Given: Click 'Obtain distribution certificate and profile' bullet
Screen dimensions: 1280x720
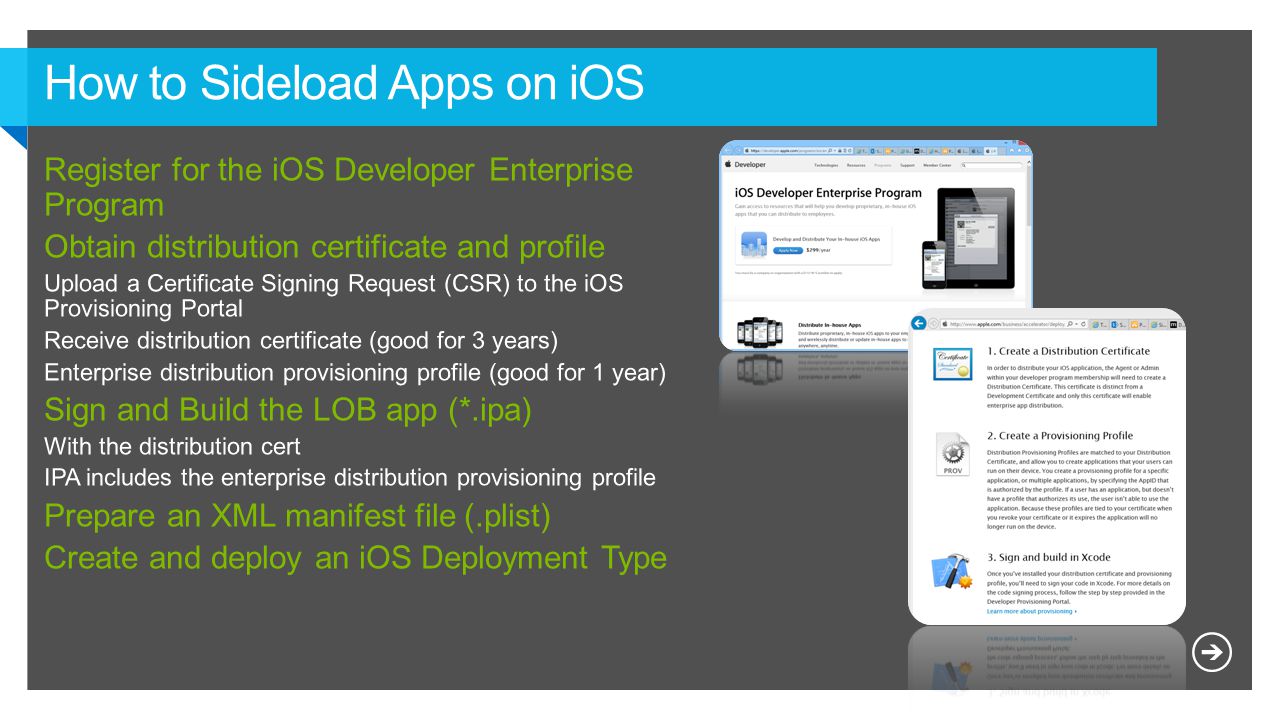Looking at the screenshot, I should (x=325, y=246).
